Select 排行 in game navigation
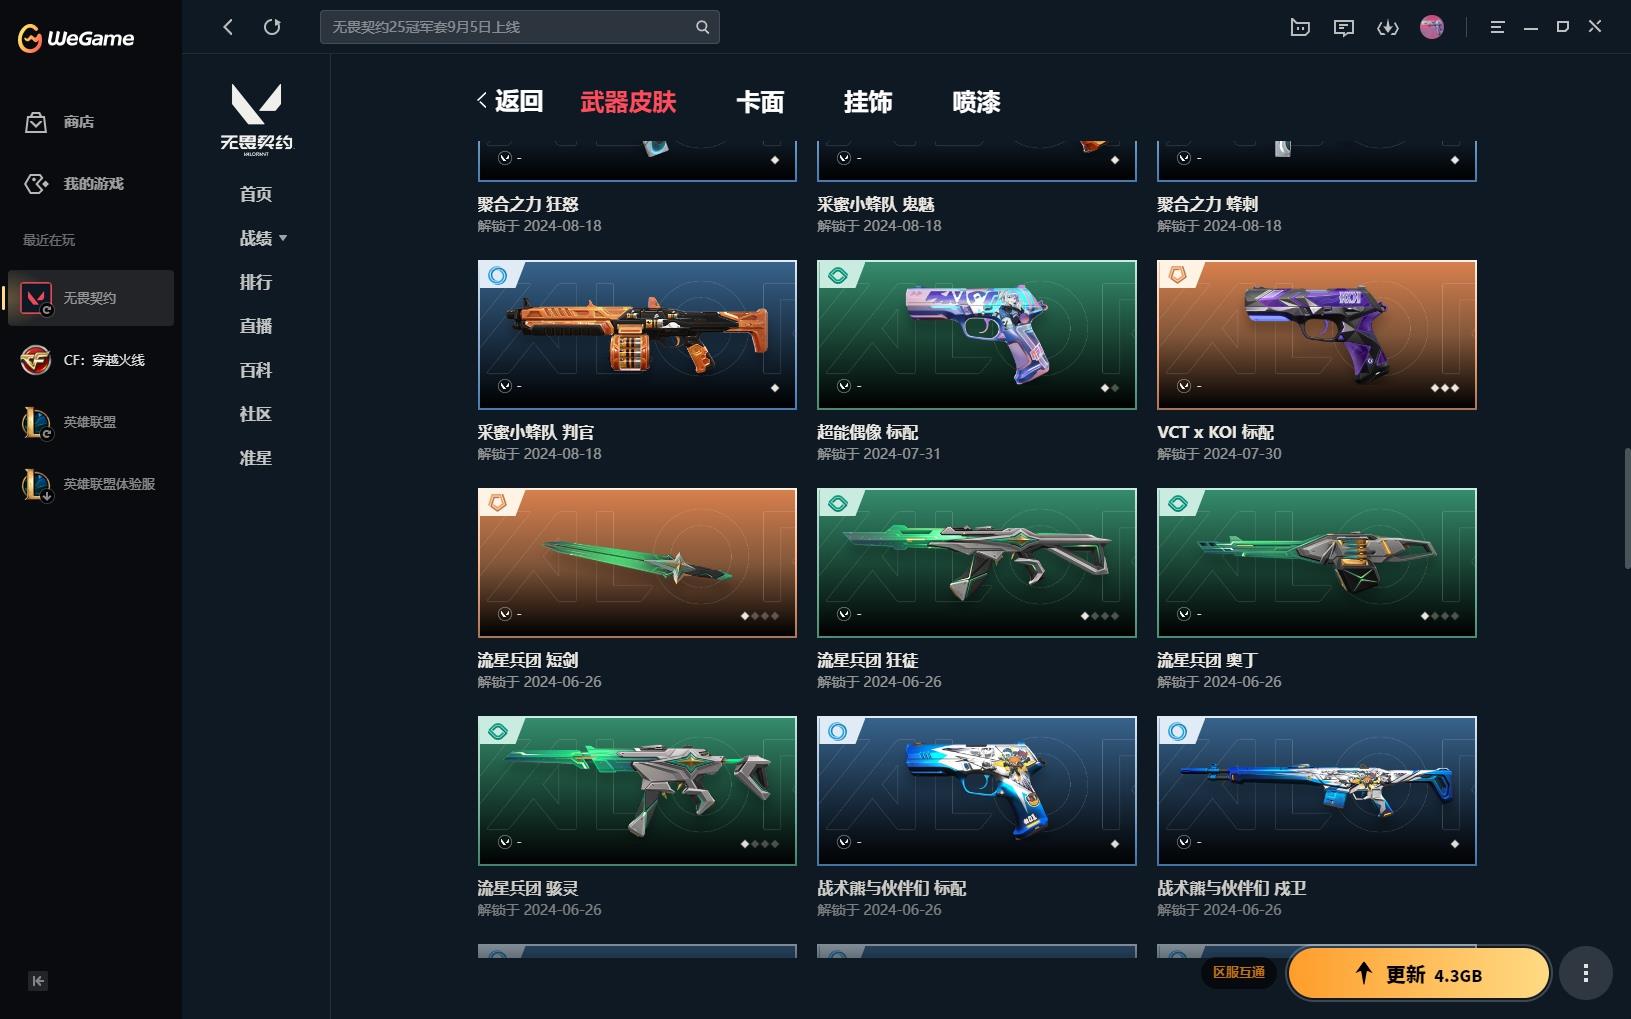The width and height of the screenshot is (1631, 1019). point(256,282)
